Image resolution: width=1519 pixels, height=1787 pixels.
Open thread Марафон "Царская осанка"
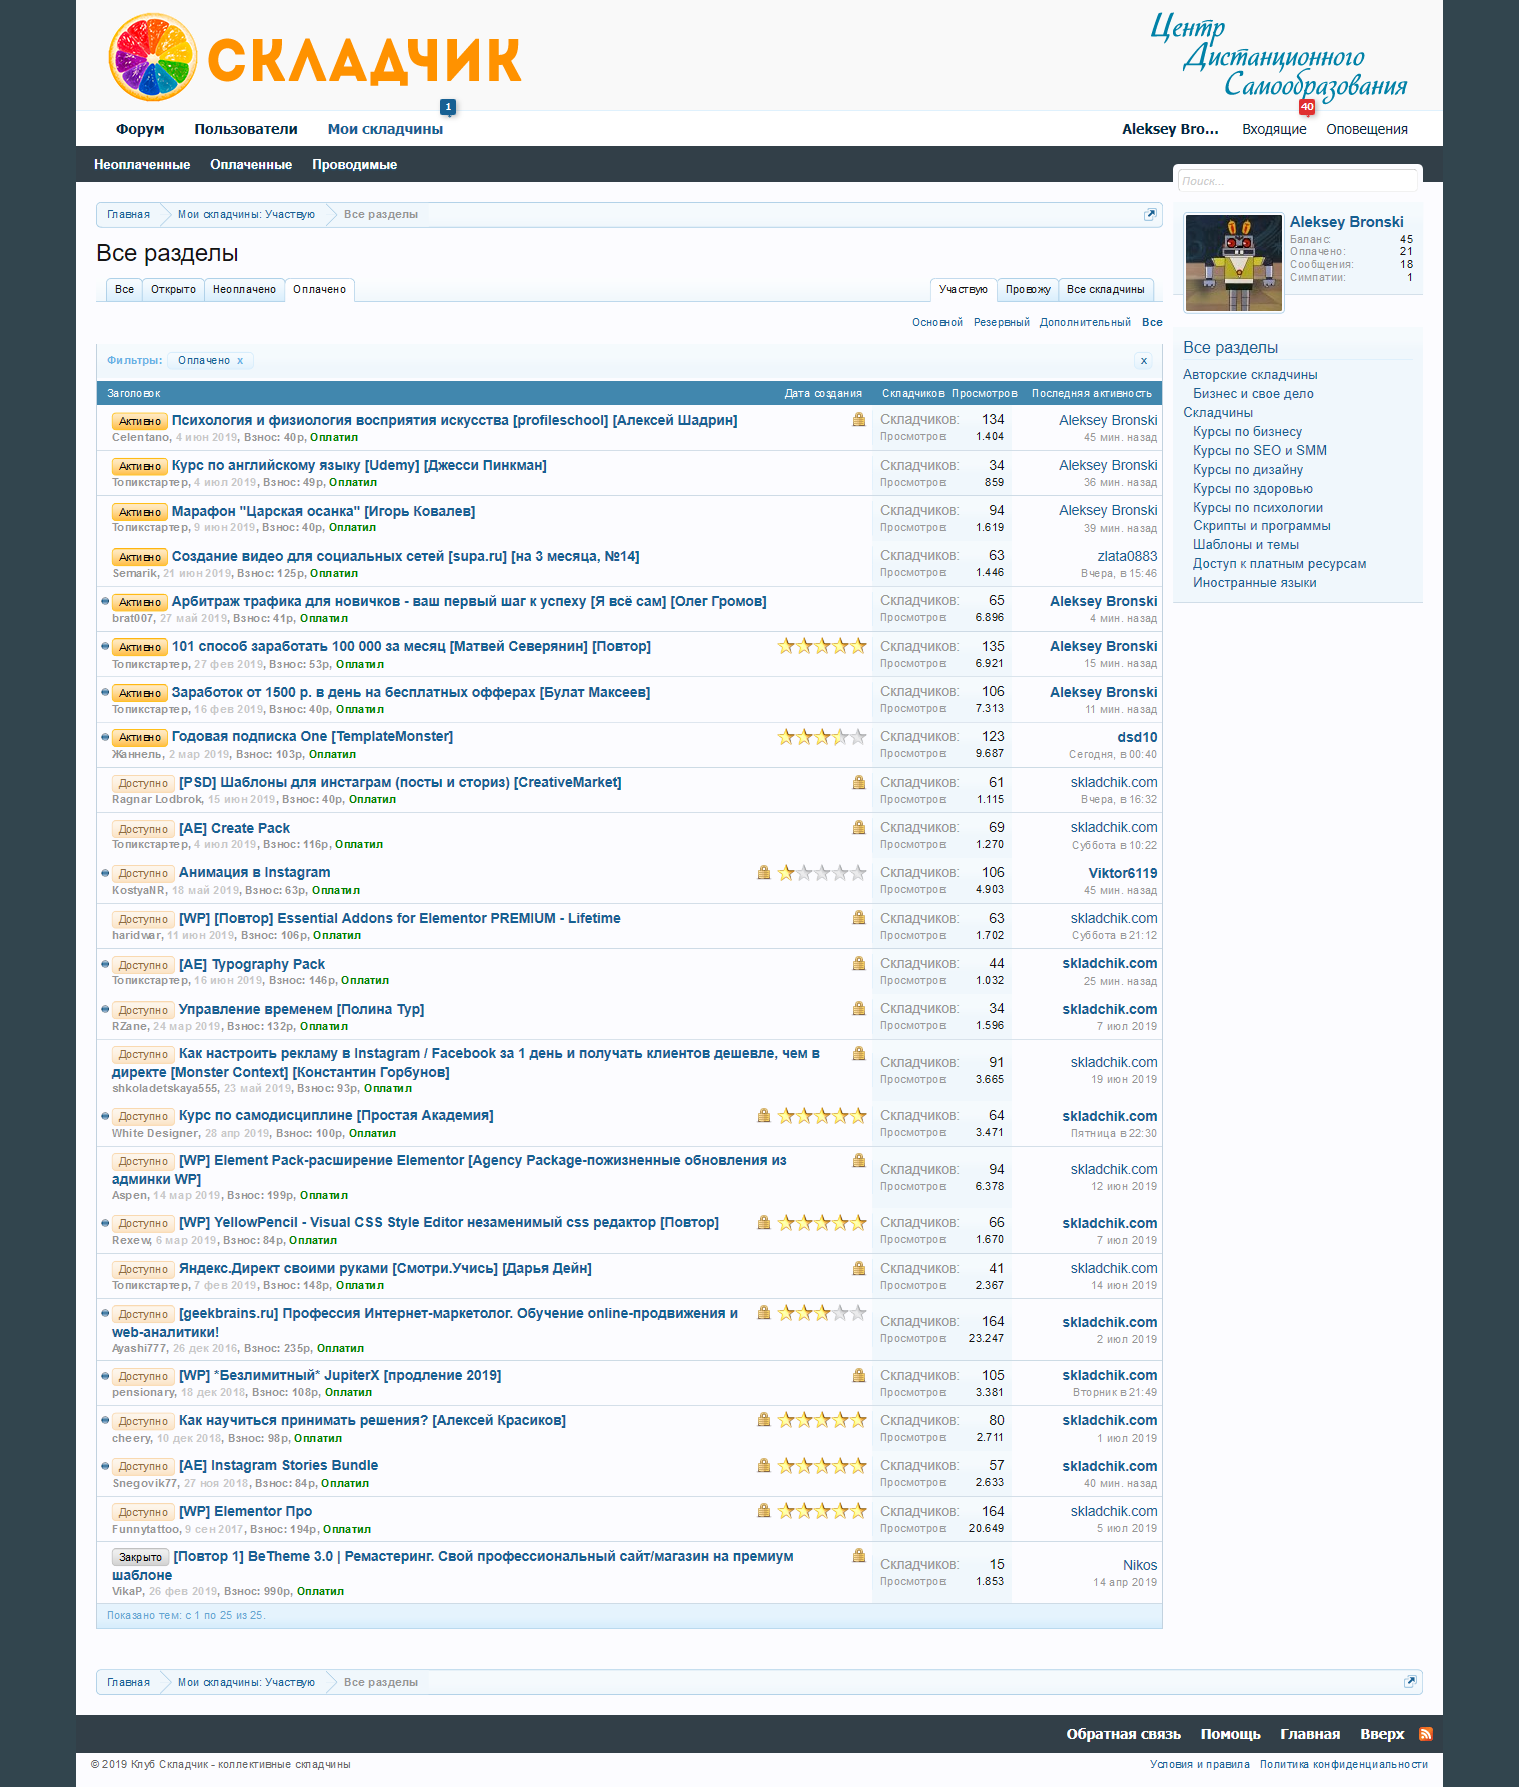click(x=323, y=511)
